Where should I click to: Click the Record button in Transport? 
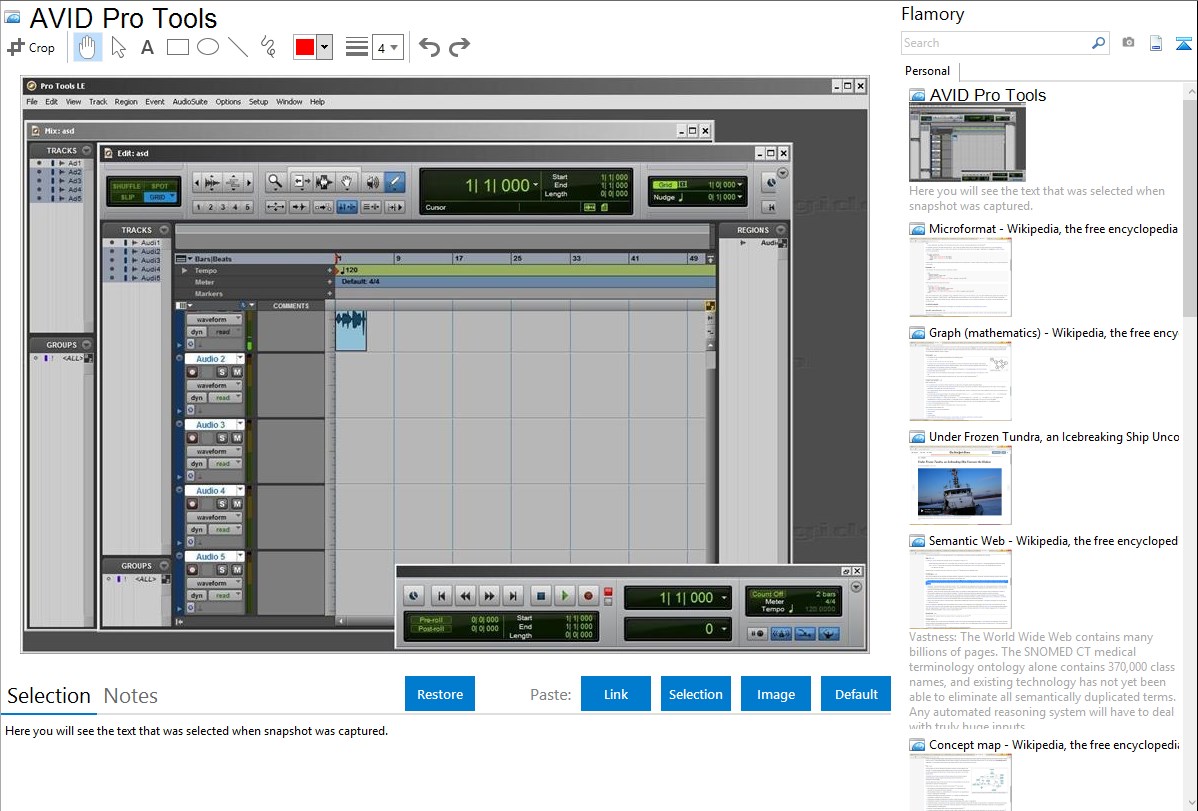coord(588,595)
